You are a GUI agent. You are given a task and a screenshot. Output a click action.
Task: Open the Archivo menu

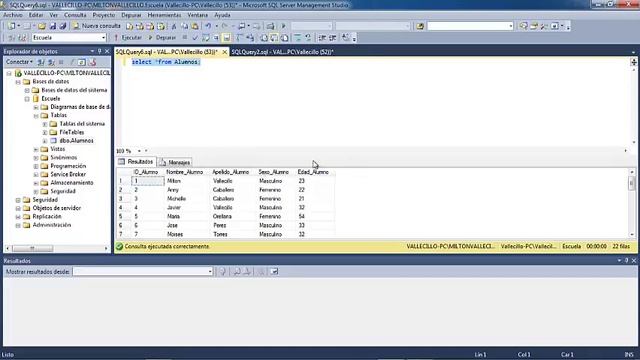[x=13, y=15]
